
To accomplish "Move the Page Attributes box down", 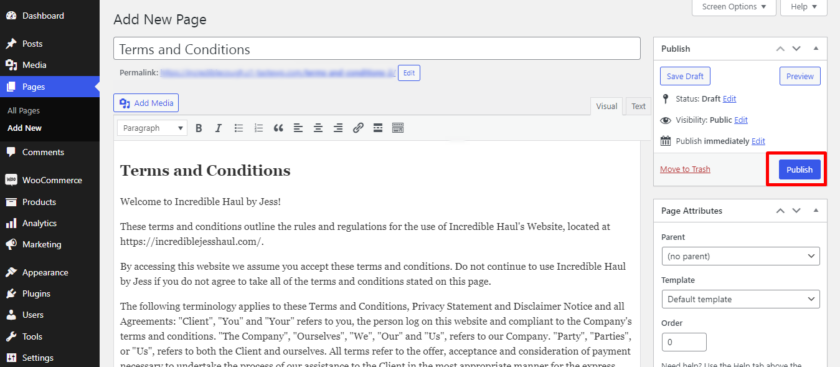I will click(797, 211).
